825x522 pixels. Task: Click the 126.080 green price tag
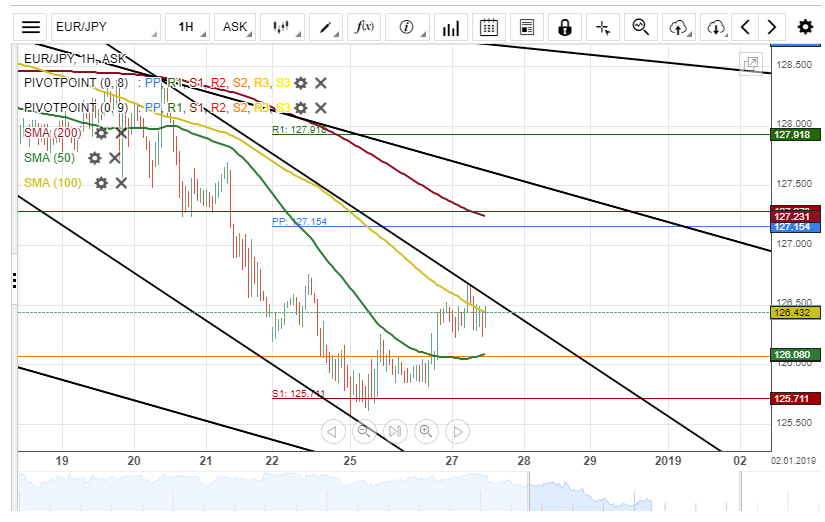pos(795,355)
